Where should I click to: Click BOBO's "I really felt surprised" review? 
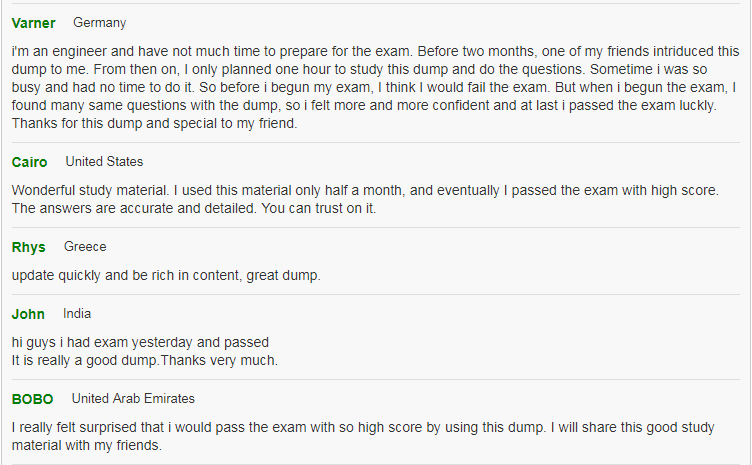coord(363,436)
